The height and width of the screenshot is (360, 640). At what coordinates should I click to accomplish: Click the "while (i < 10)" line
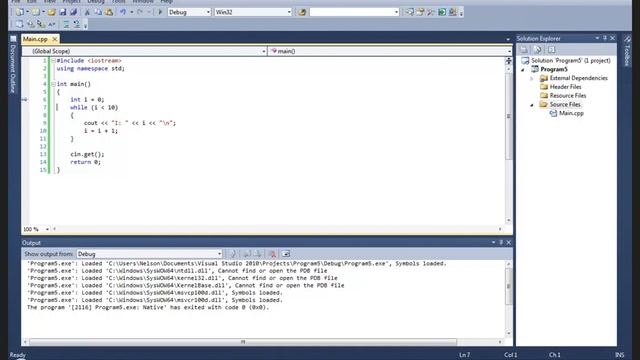pyautogui.click(x=94, y=108)
